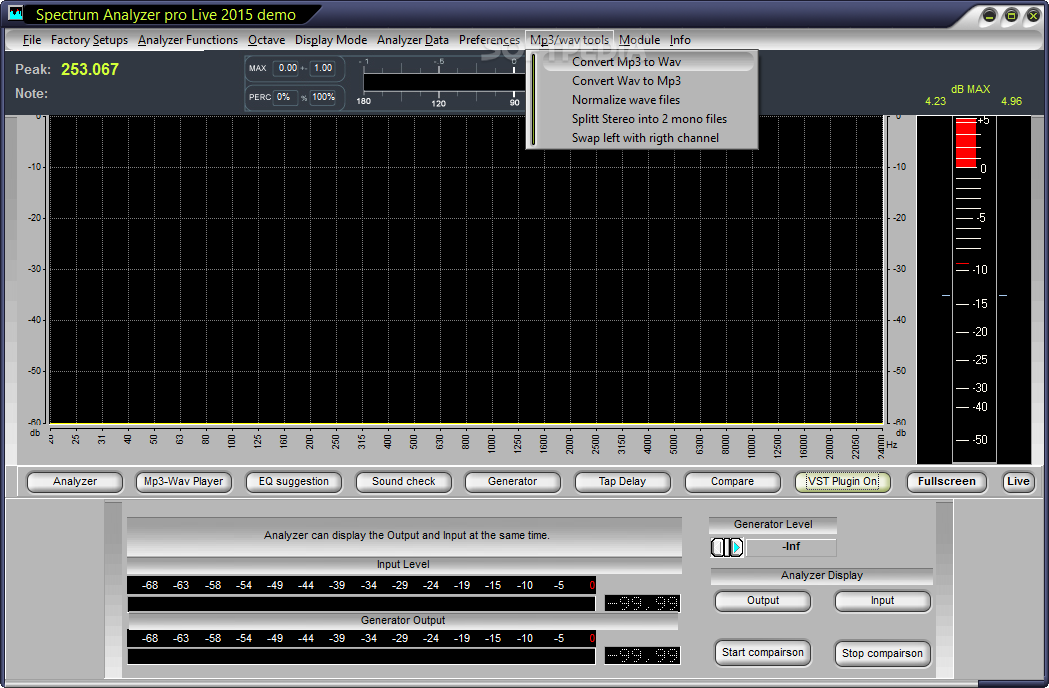Open the Module menu
The height and width of the screenshot is (688, 1049).
click(x=639, y=40)
